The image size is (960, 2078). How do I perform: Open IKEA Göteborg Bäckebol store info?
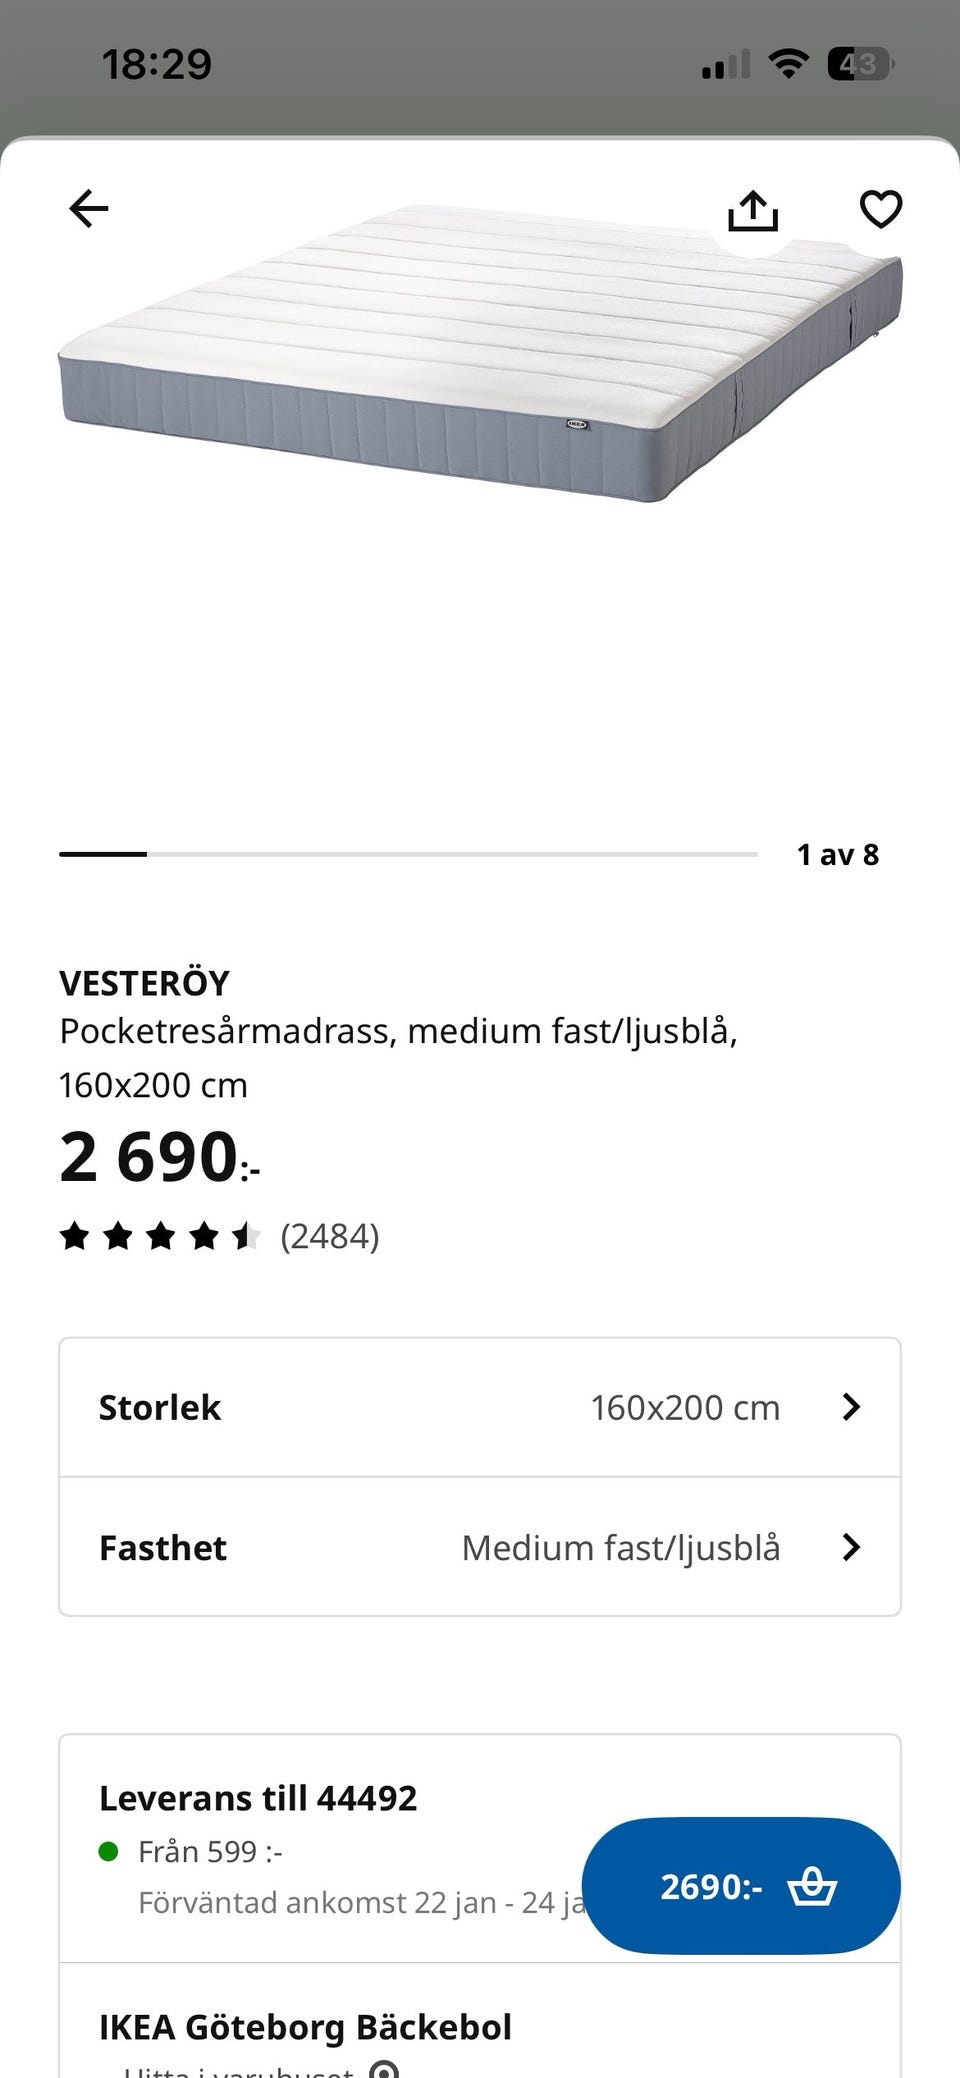(x=305, y=2027)
